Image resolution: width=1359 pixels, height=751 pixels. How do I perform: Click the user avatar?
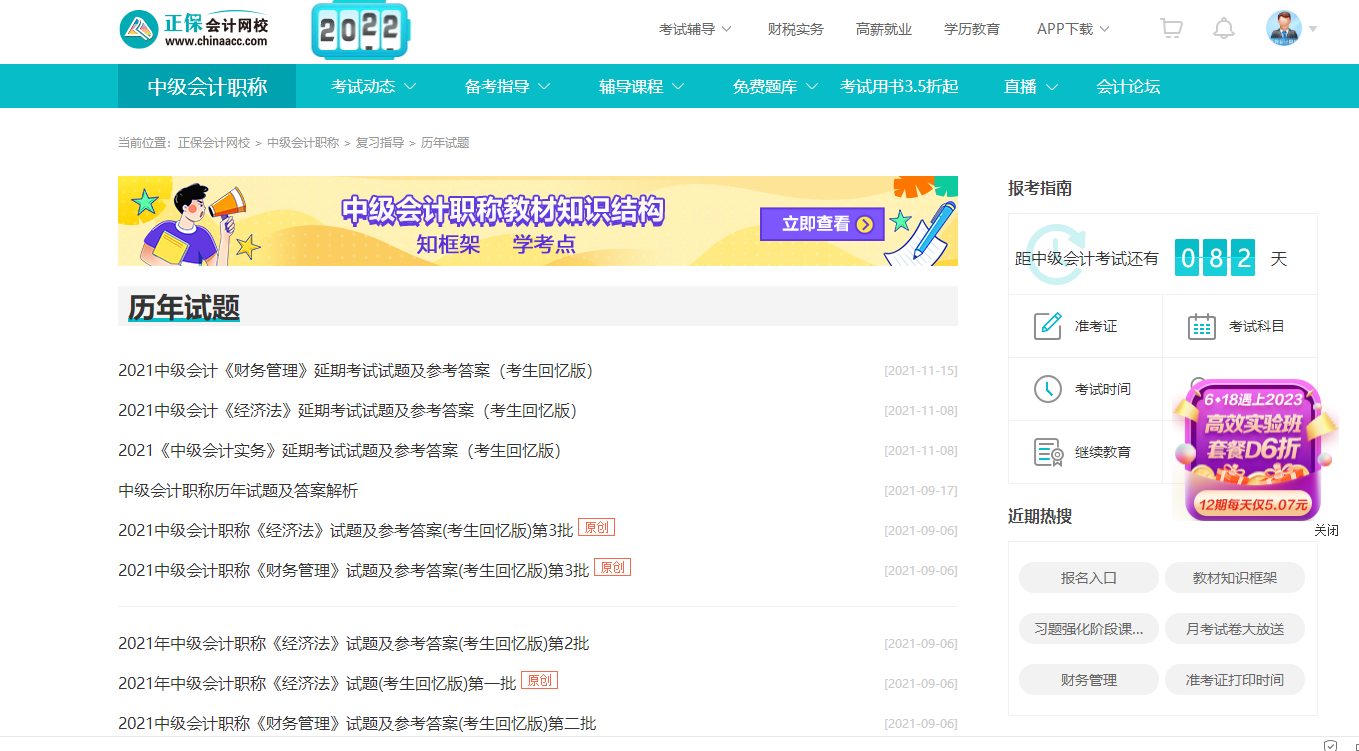coord(1282,28)
